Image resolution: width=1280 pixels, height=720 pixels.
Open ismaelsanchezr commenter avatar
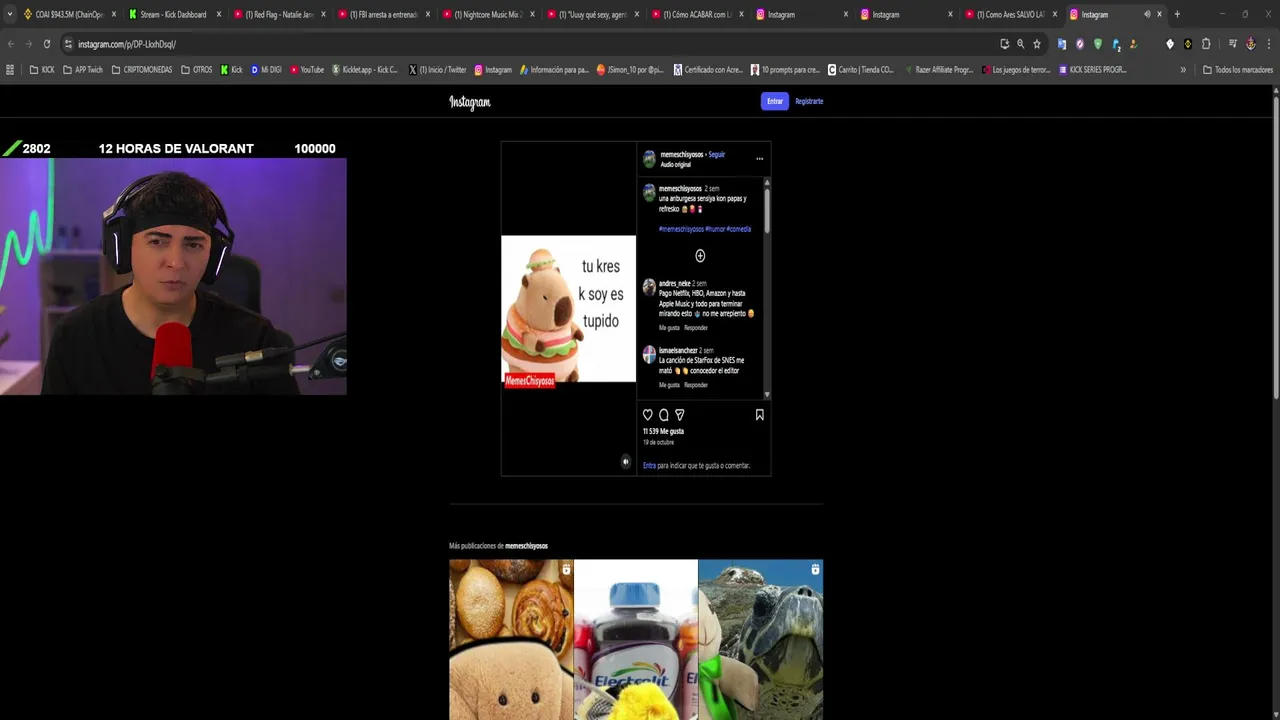(x=649, y=354)
